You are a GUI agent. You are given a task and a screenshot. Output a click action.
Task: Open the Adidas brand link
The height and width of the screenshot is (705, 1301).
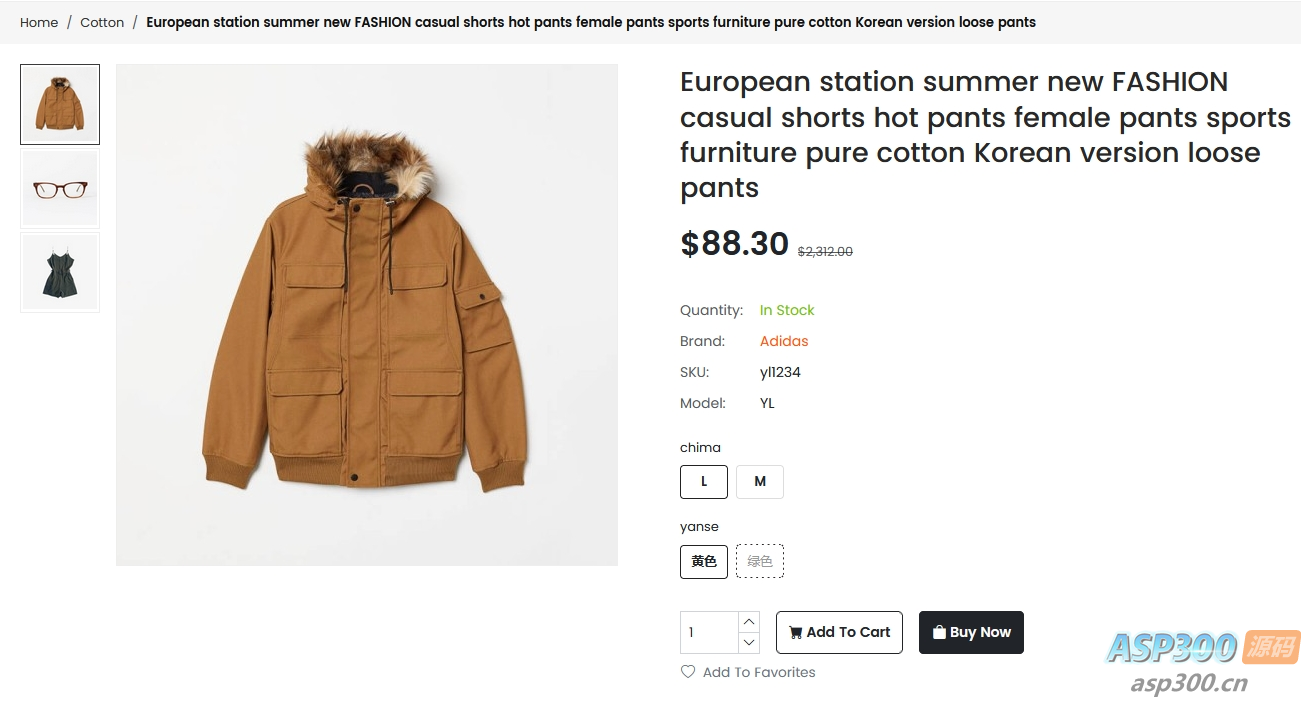coord(784,341)
